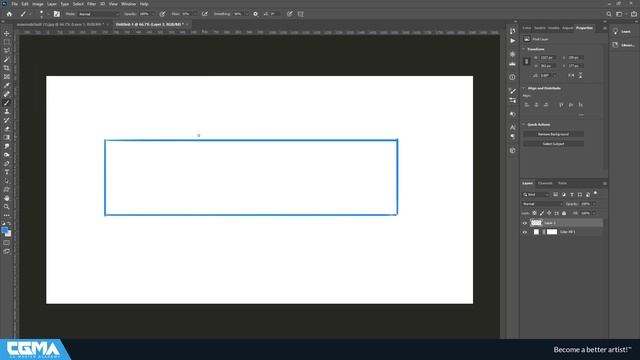
Task: Click the search icon at top right
Action: [x=609, y=14]
